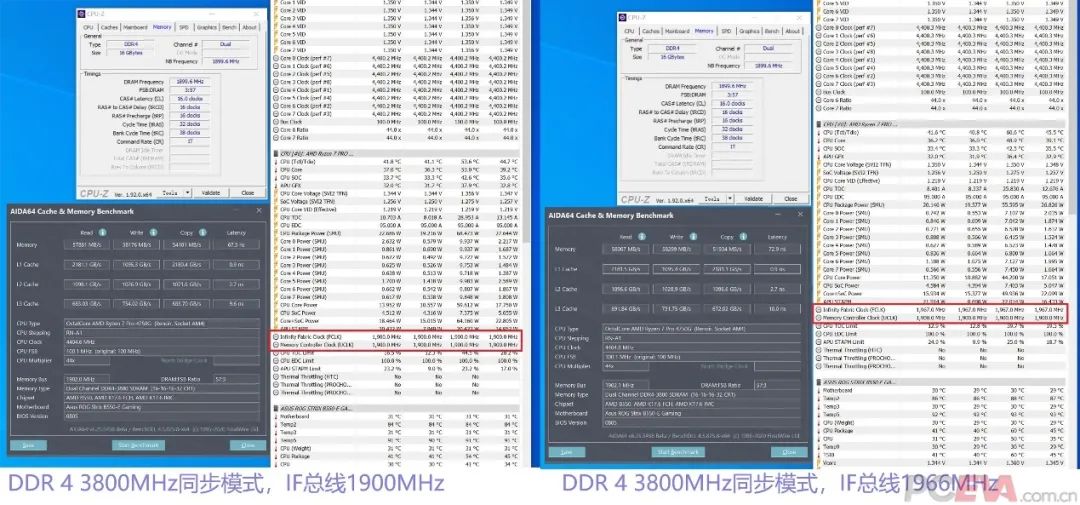The height and width of the screenshot is (505, 1080).
Task: Close the left AIDA64 benchmark window with X
Action: tap(261, 212)
